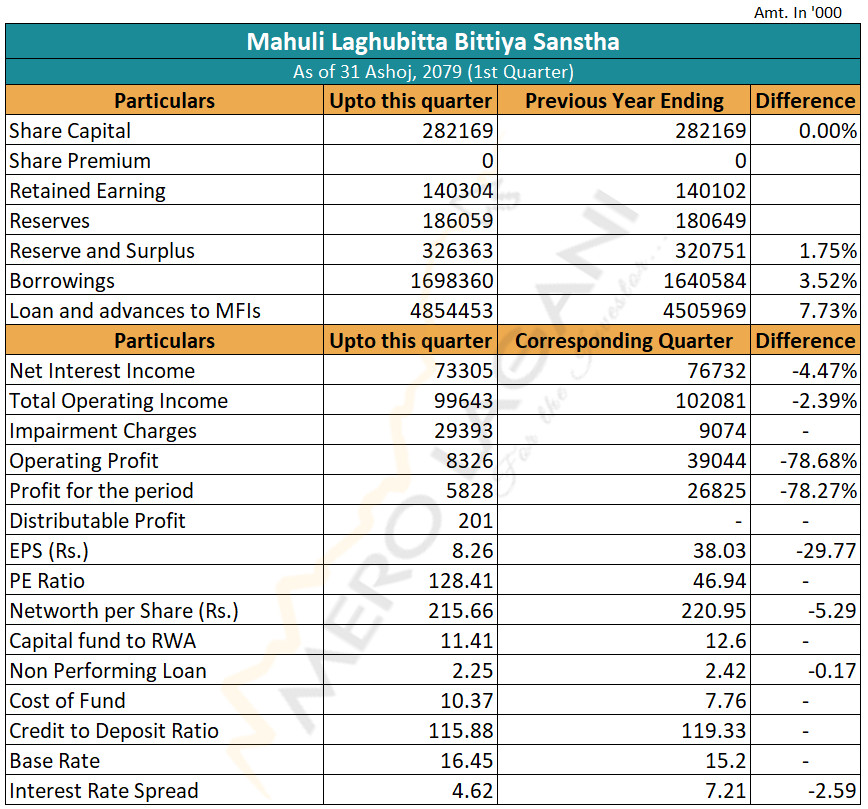Click the Credit to Deposit value 115.88

pyautogui.click(x=461, y=731)
